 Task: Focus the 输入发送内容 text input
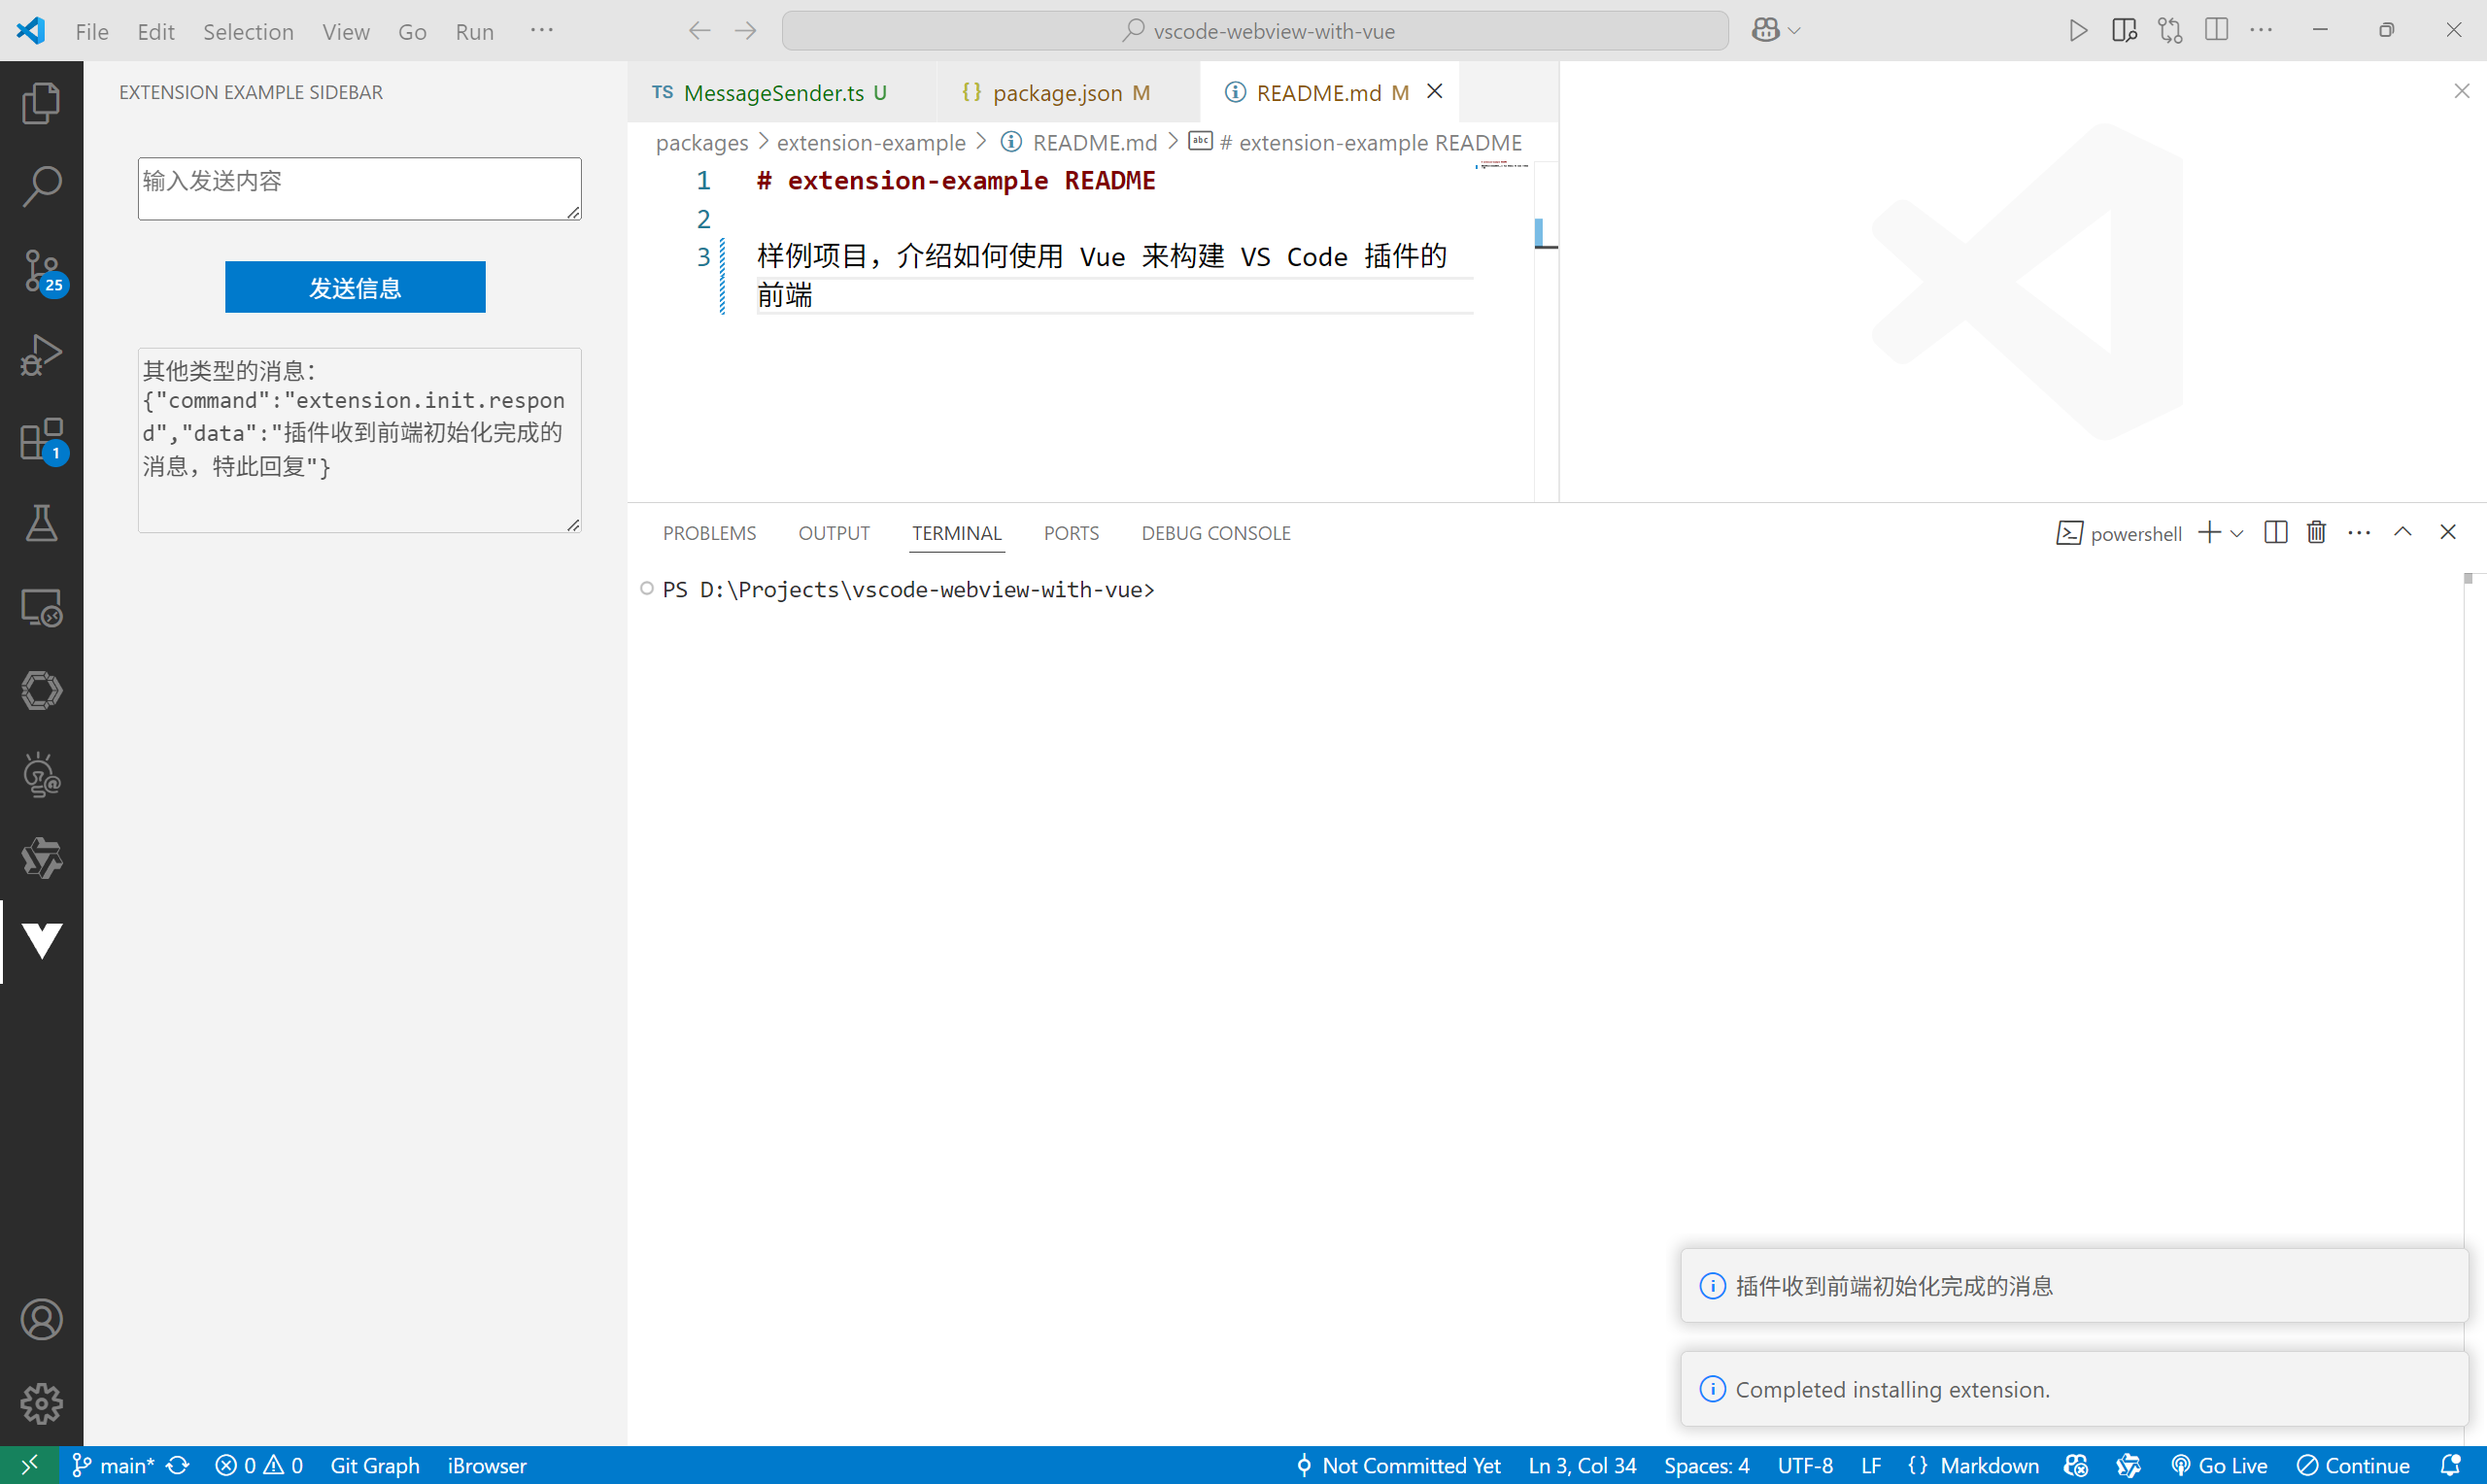tap(359, 188)
